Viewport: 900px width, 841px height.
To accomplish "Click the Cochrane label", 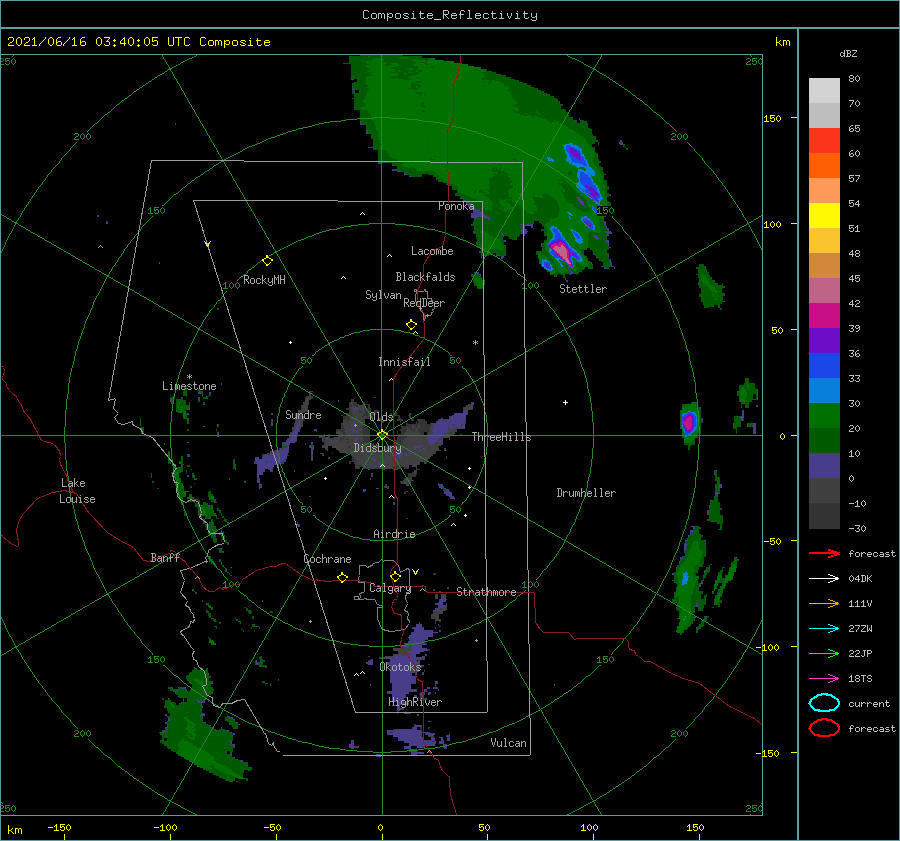I will [x=327, y=559].
